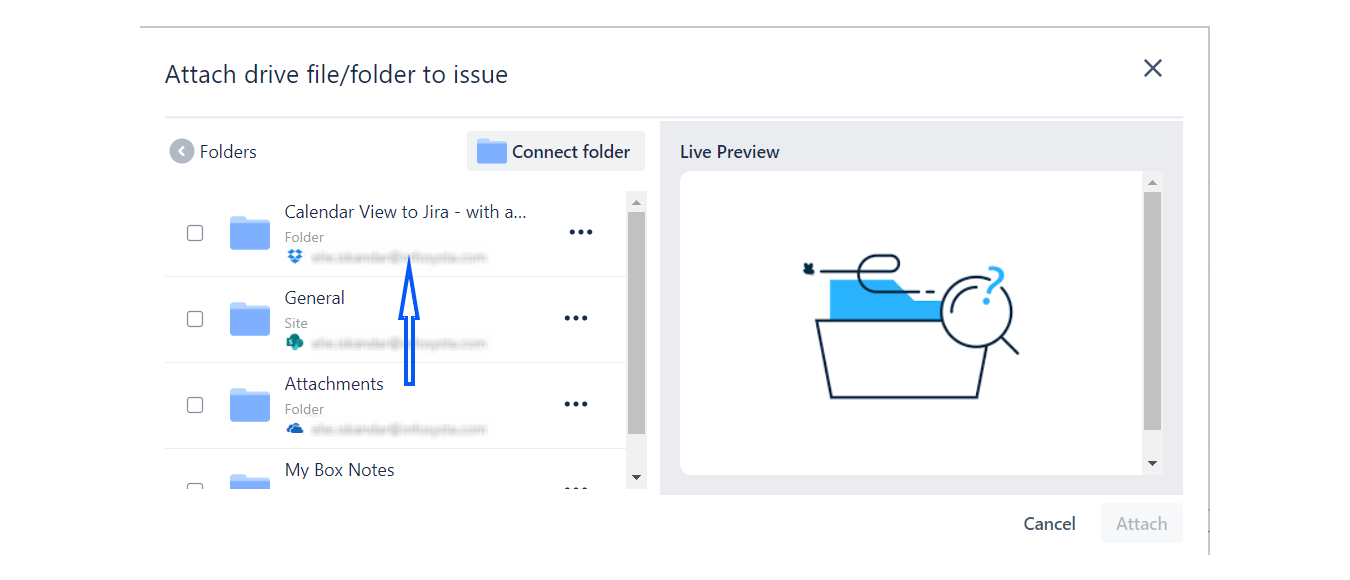Viewport: 1350px width, 580px height.
Task: Click the Connect folder button
Action: [556, 152]
